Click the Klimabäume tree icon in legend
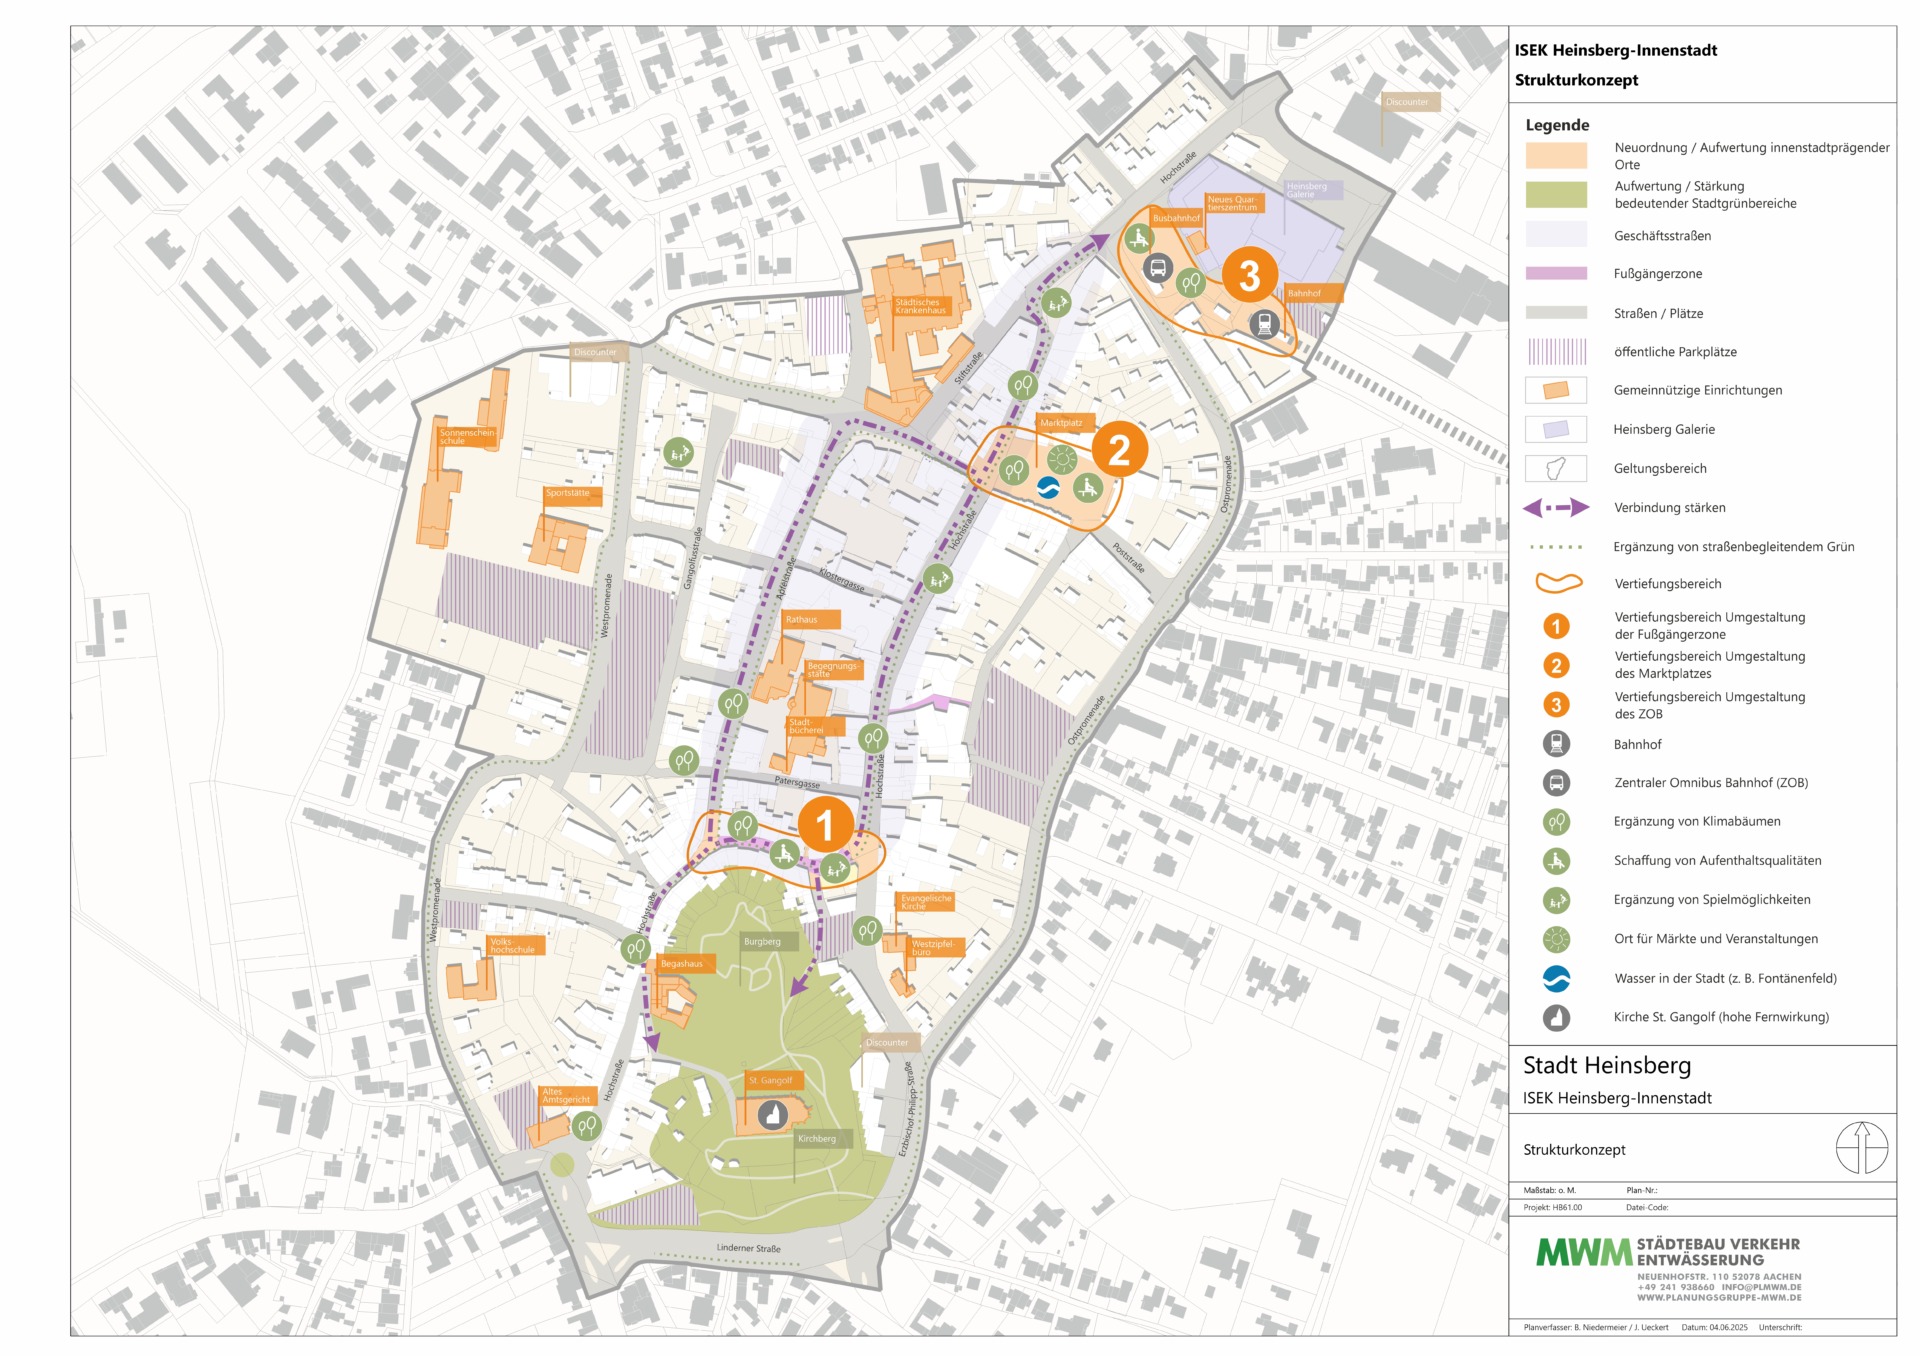 coord(1556,822)
